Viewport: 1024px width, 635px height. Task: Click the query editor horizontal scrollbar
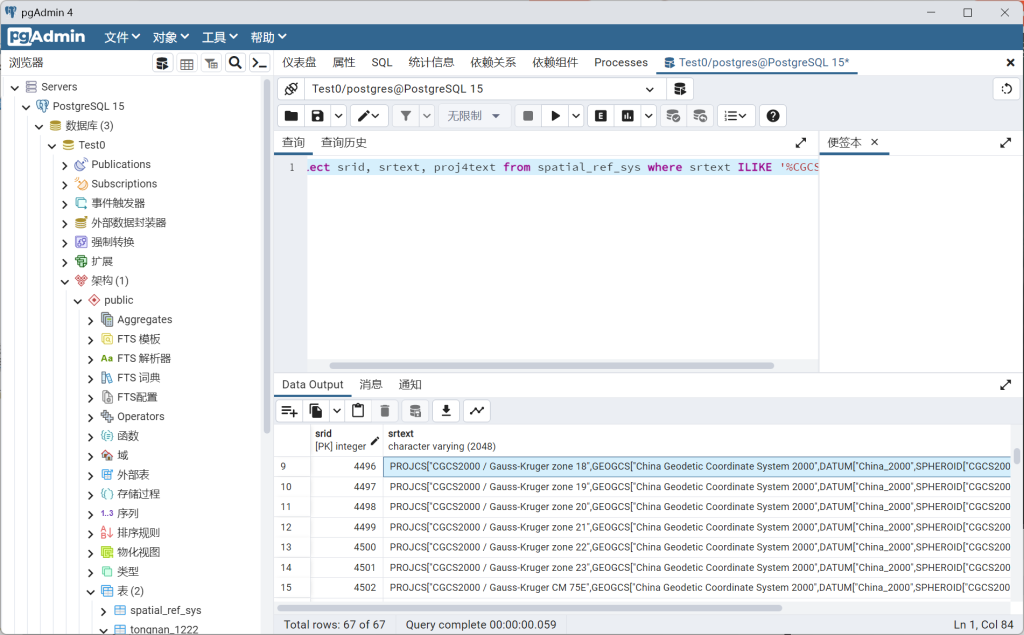[x=552, y=366]
